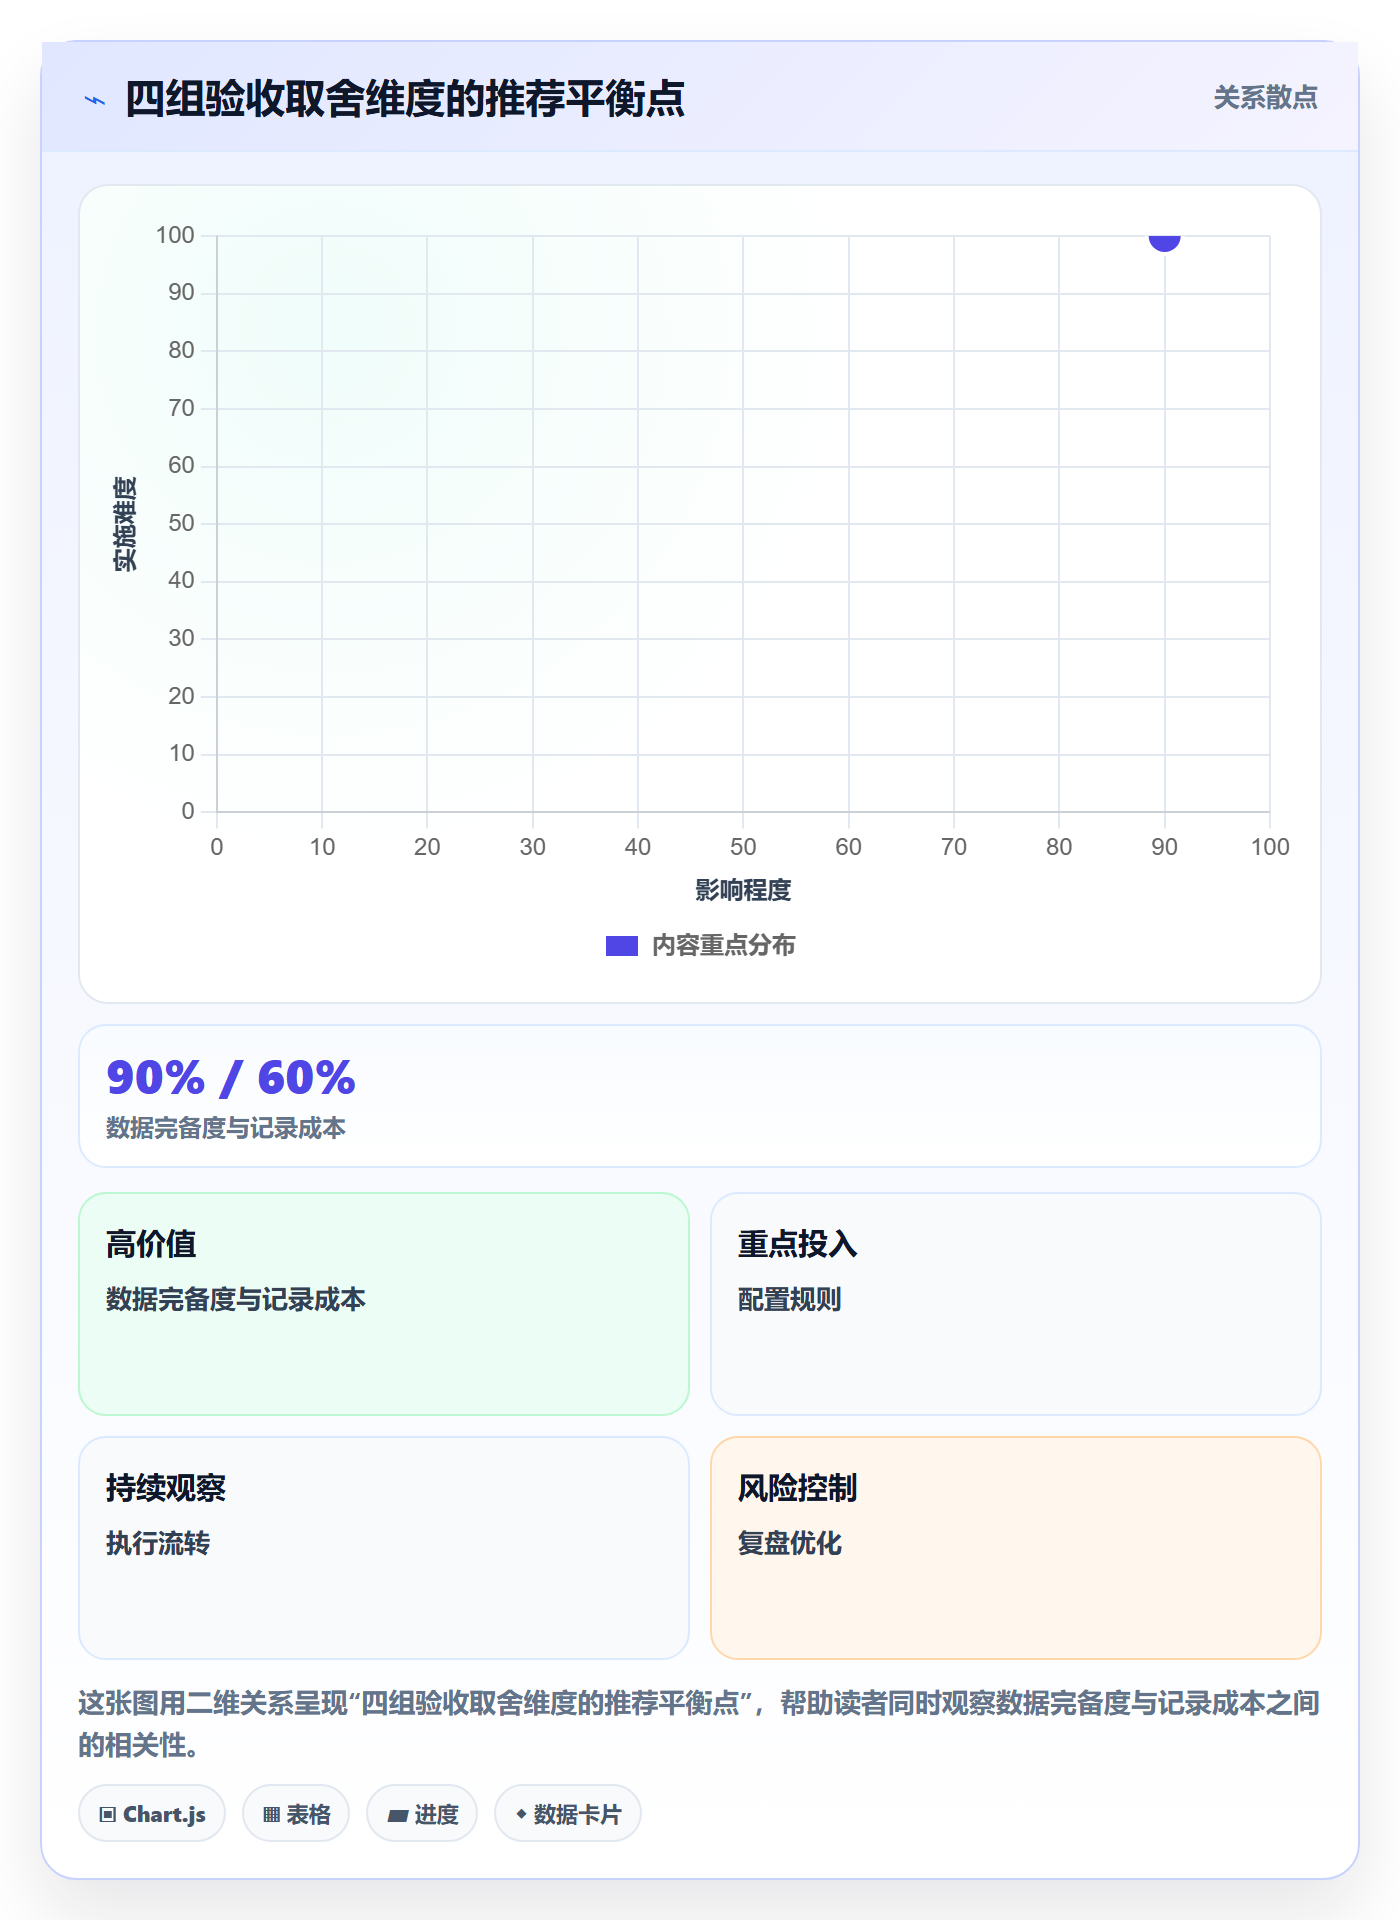Open the 持续观察 quadrant card
Image resolution: width=1400 pixels, height=1920 pixels.
coord(384,1547)
